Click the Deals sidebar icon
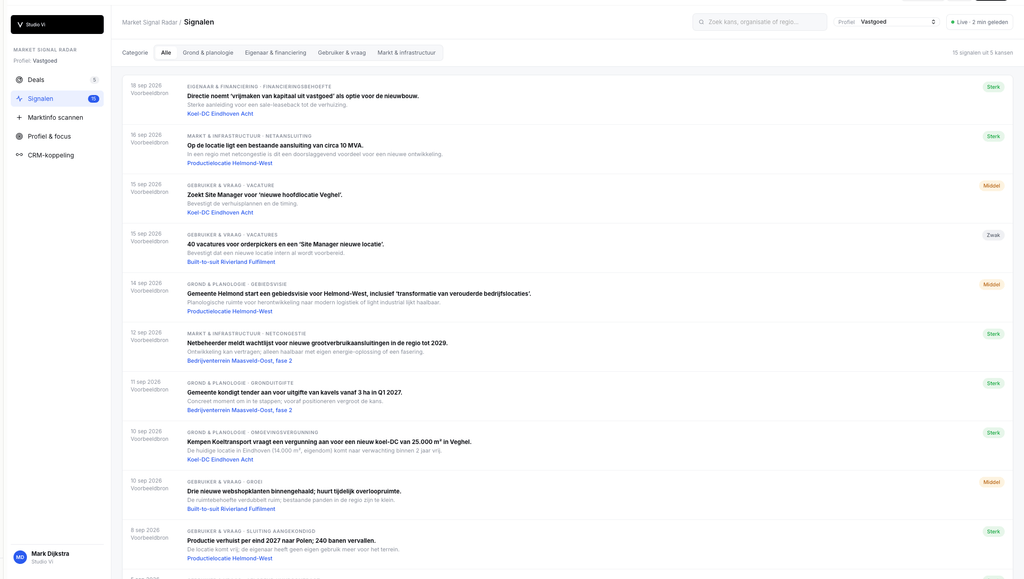Viewport: 1024px width, 579px height. click(x=19, y=80)
